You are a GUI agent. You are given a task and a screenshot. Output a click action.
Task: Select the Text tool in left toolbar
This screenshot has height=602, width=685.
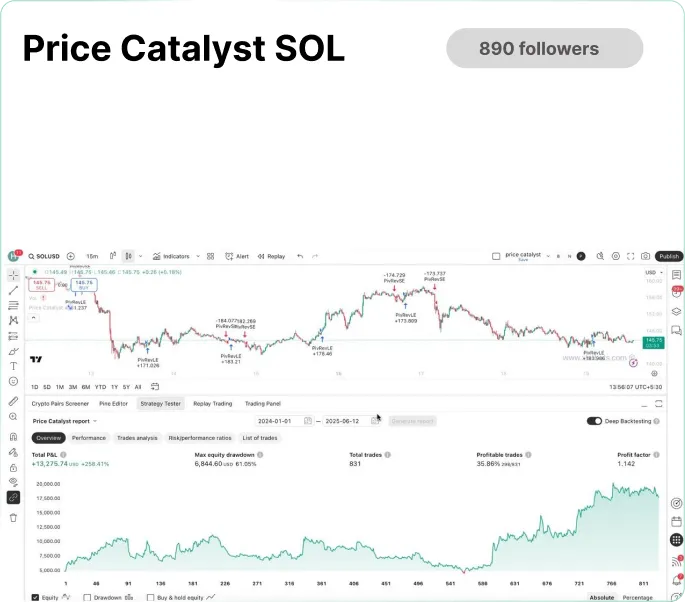14,366
